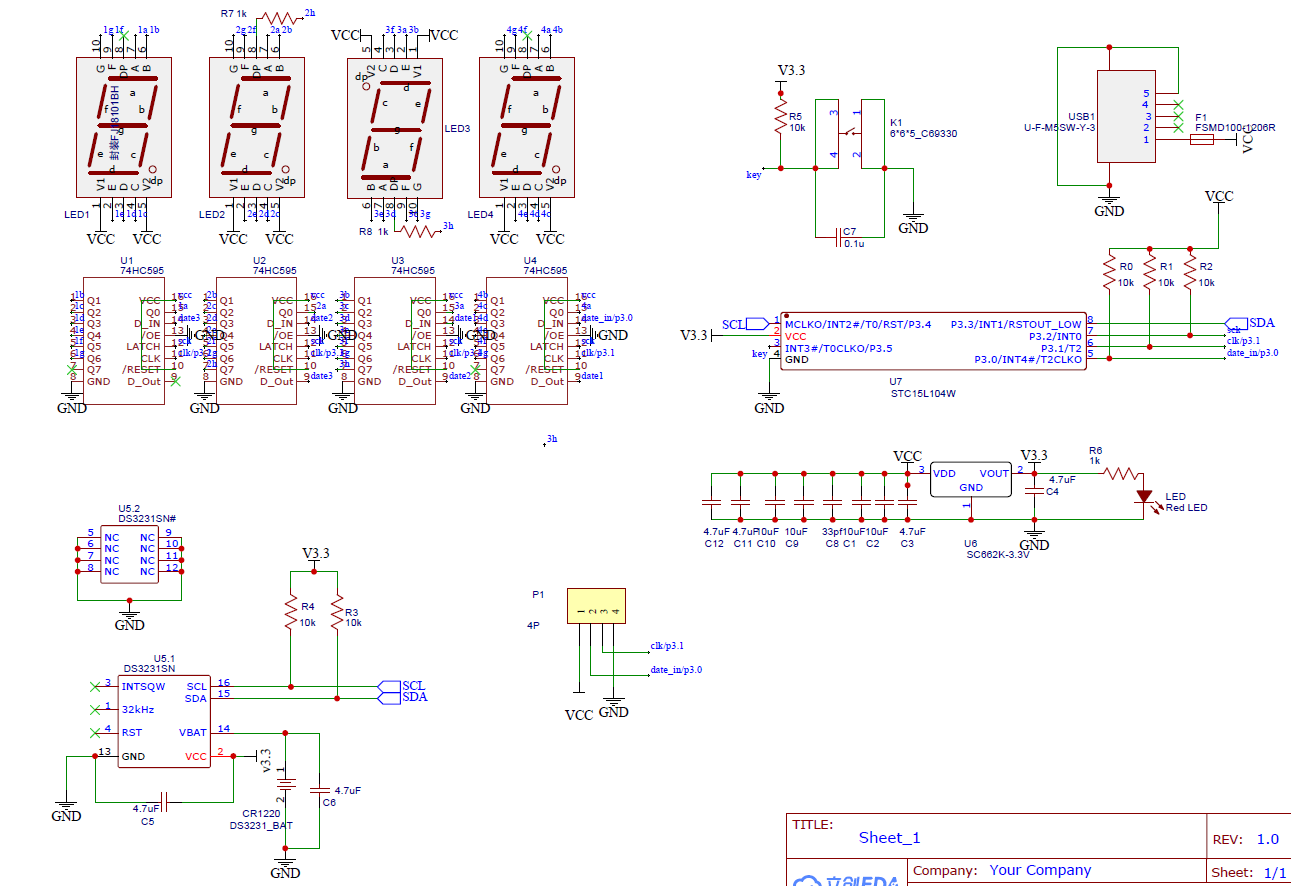The width and height of the screenshot is (1291, 886).
Task: Click the U3 74HC595 shift register
Action: point(395,341)
